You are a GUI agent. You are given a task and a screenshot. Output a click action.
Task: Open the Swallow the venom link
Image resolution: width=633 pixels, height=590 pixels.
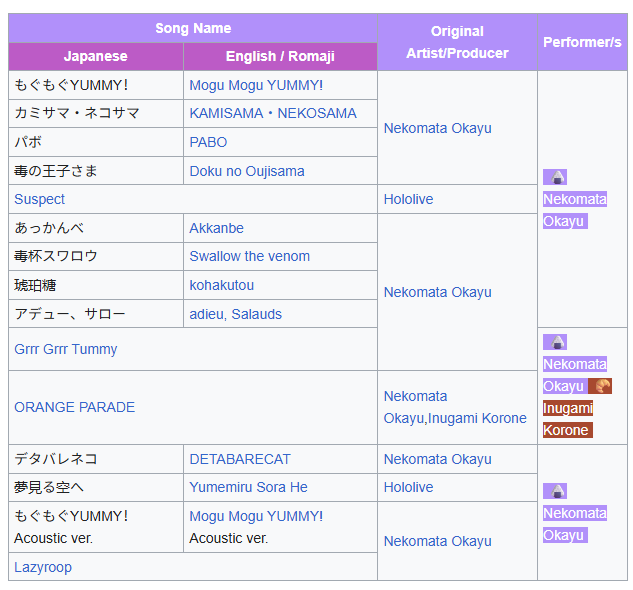[249, 256]
